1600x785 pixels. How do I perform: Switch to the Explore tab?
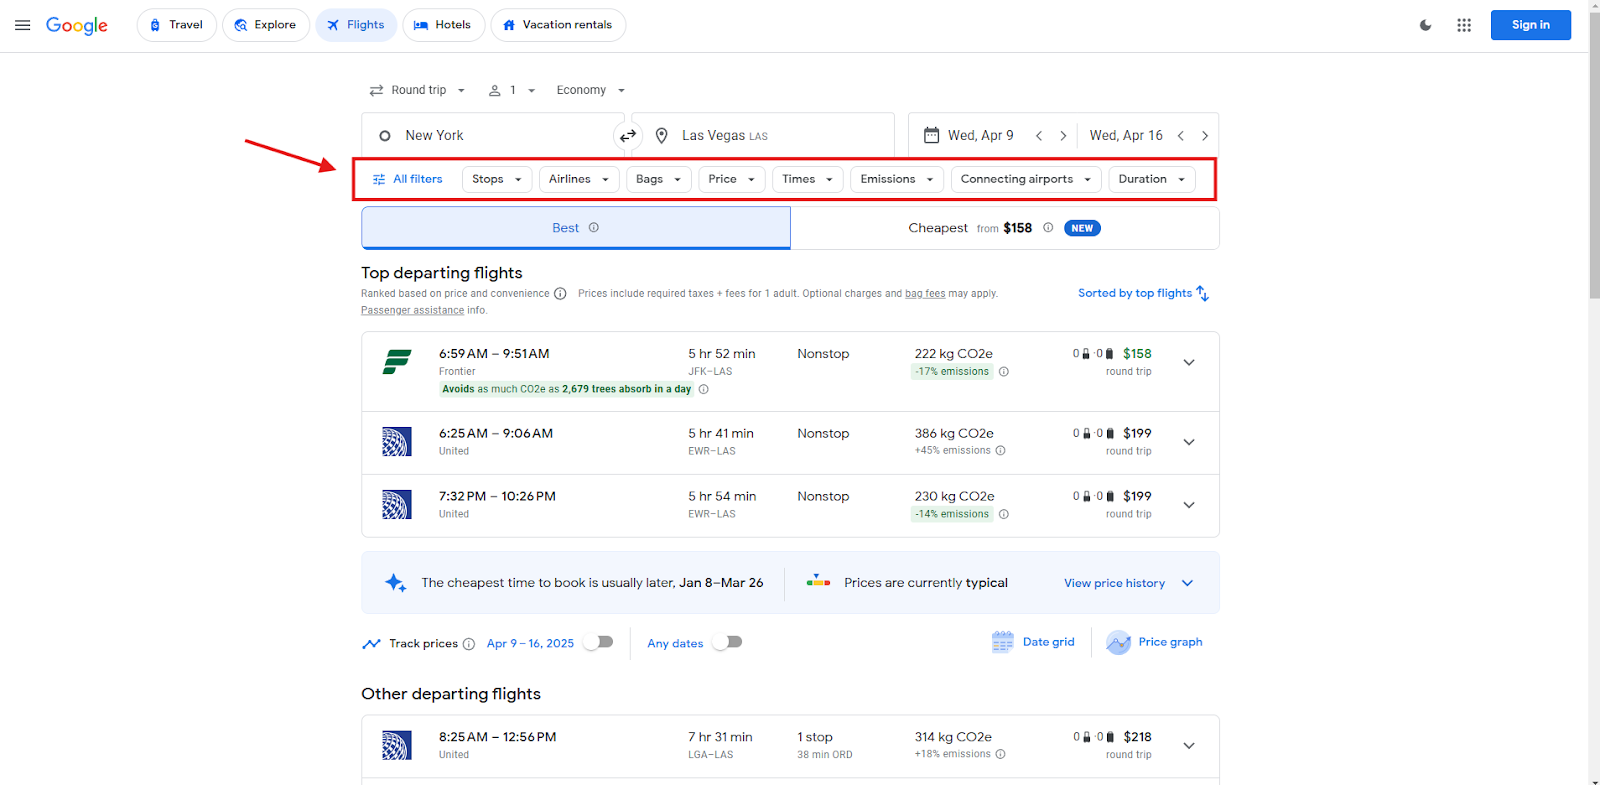pos(266,25)
